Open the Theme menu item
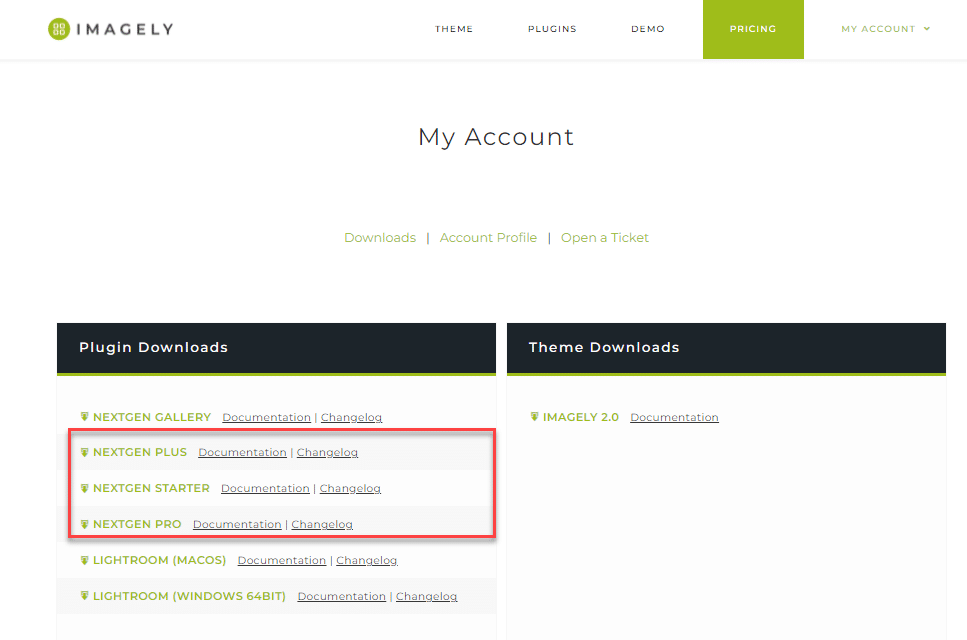 454,29
